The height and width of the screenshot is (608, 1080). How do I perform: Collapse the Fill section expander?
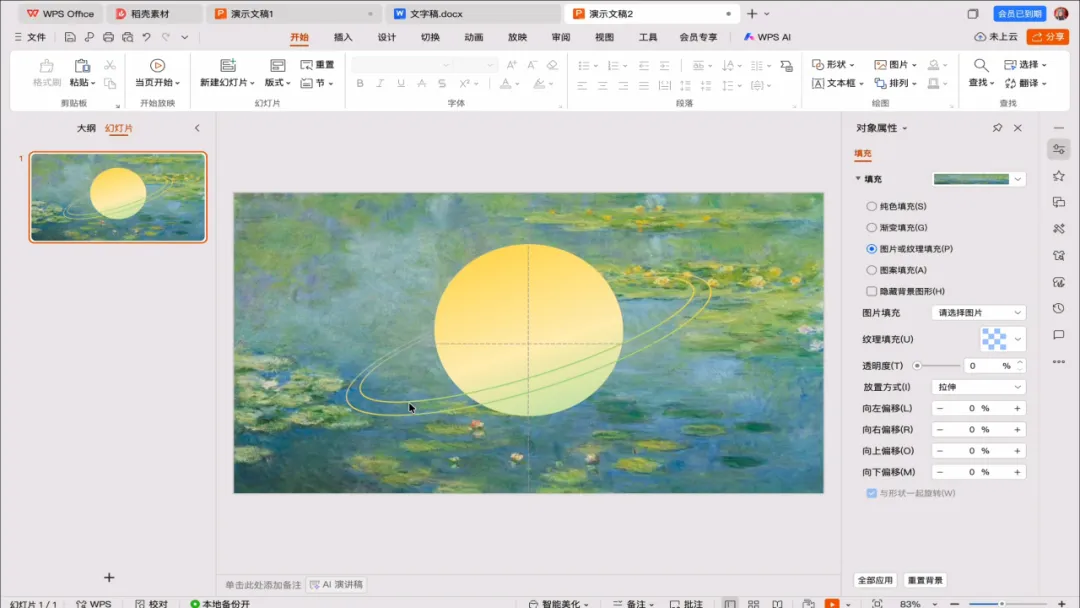click(858, 178)
